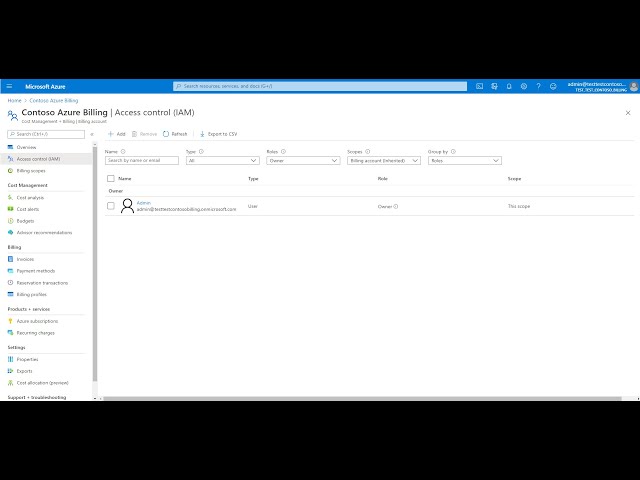Click the Admin user avatar icon
The width and height of the screenshot is (640, 480).
tap(127, 206)
